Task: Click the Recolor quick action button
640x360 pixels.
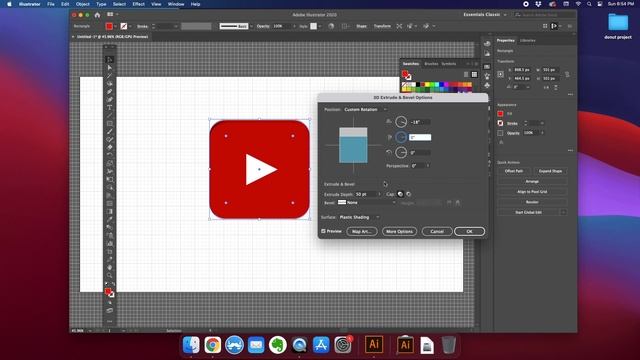Action: pyautogui.click(x=532, y=202)
